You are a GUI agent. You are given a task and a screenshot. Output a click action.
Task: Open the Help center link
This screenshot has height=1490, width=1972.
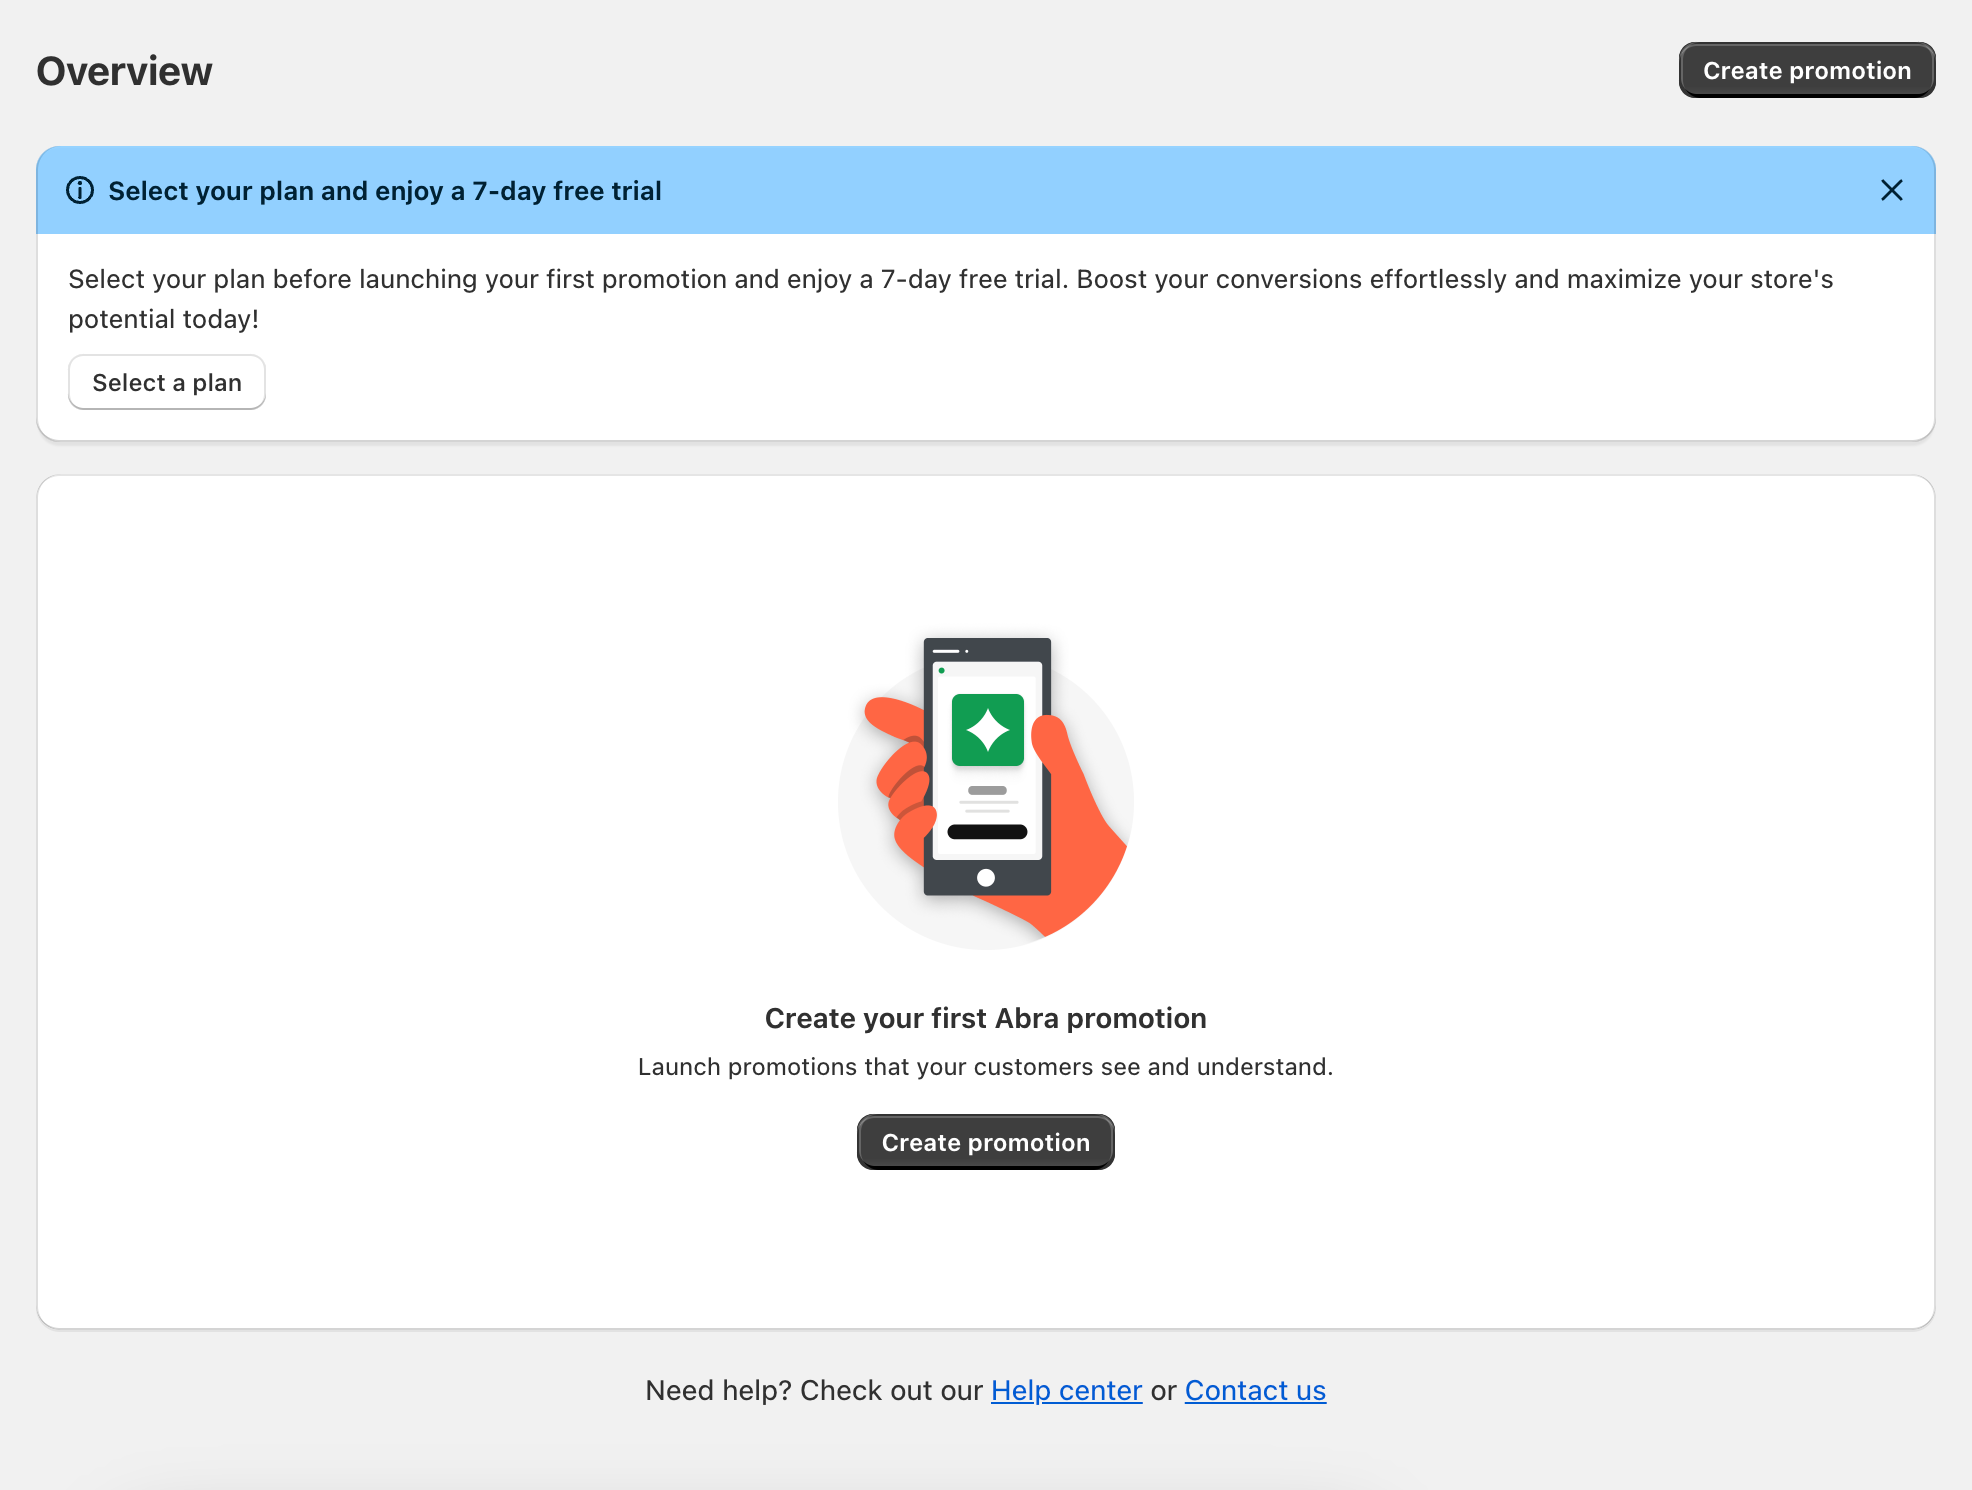click(x=1066, y=1390)
